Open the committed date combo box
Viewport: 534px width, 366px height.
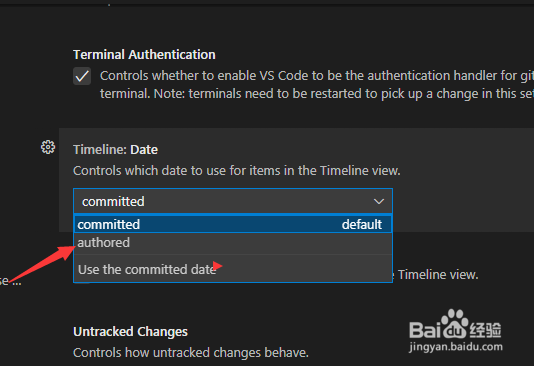pos(233,201)
